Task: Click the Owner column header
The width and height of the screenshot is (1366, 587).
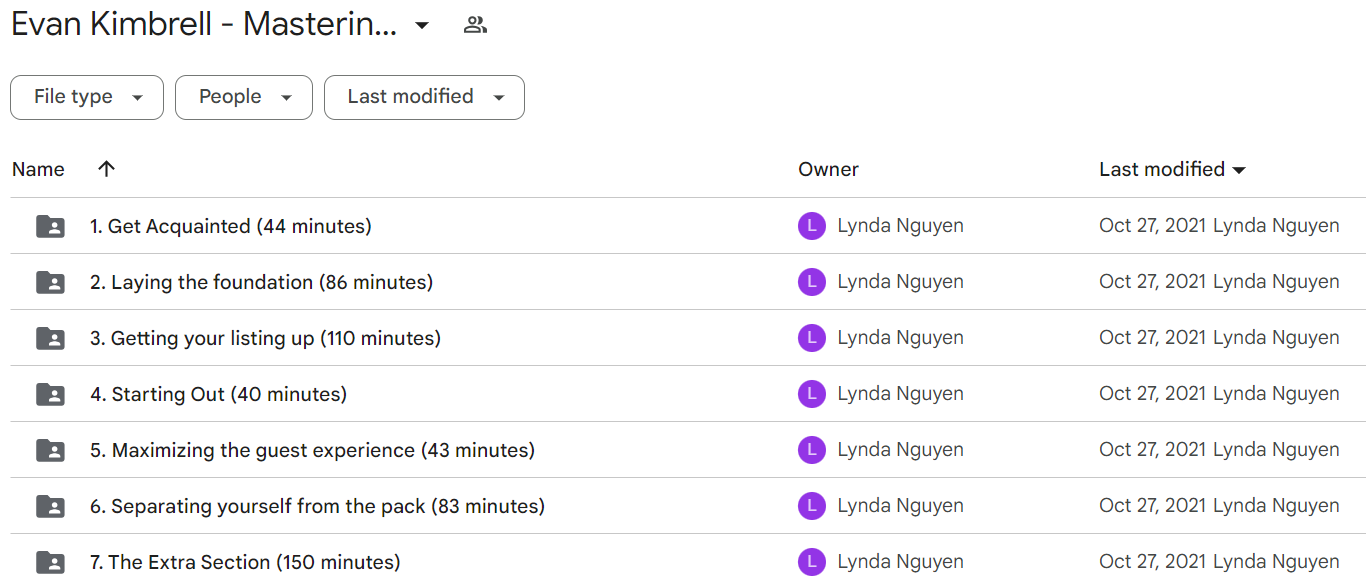Action: (828, 169)
